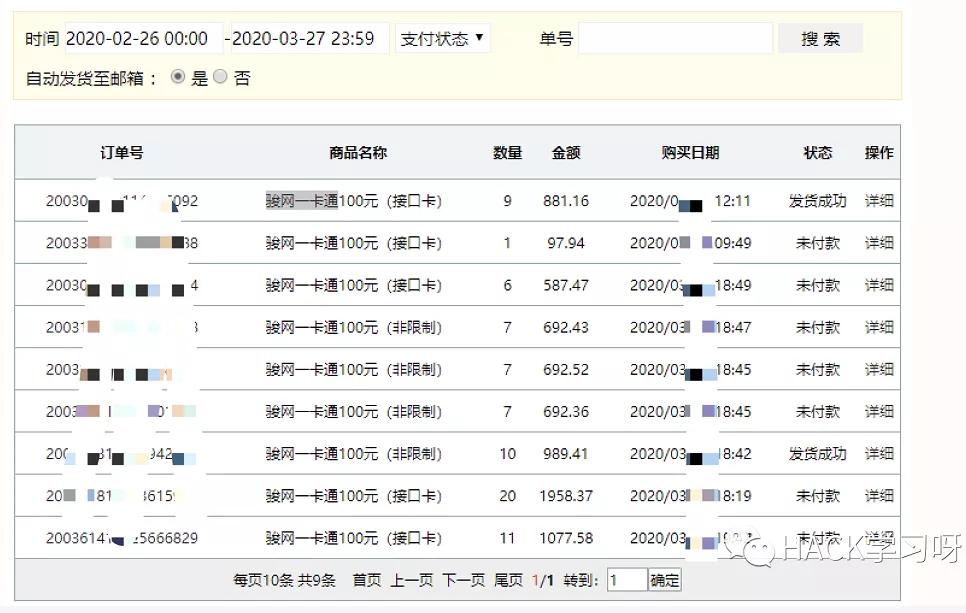Select the 否 option for 自动发货至邮箱

tap(219, 76)
